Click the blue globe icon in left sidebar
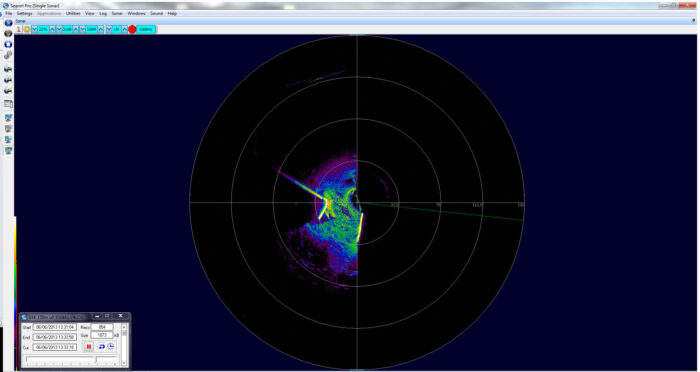 [8, 23]
